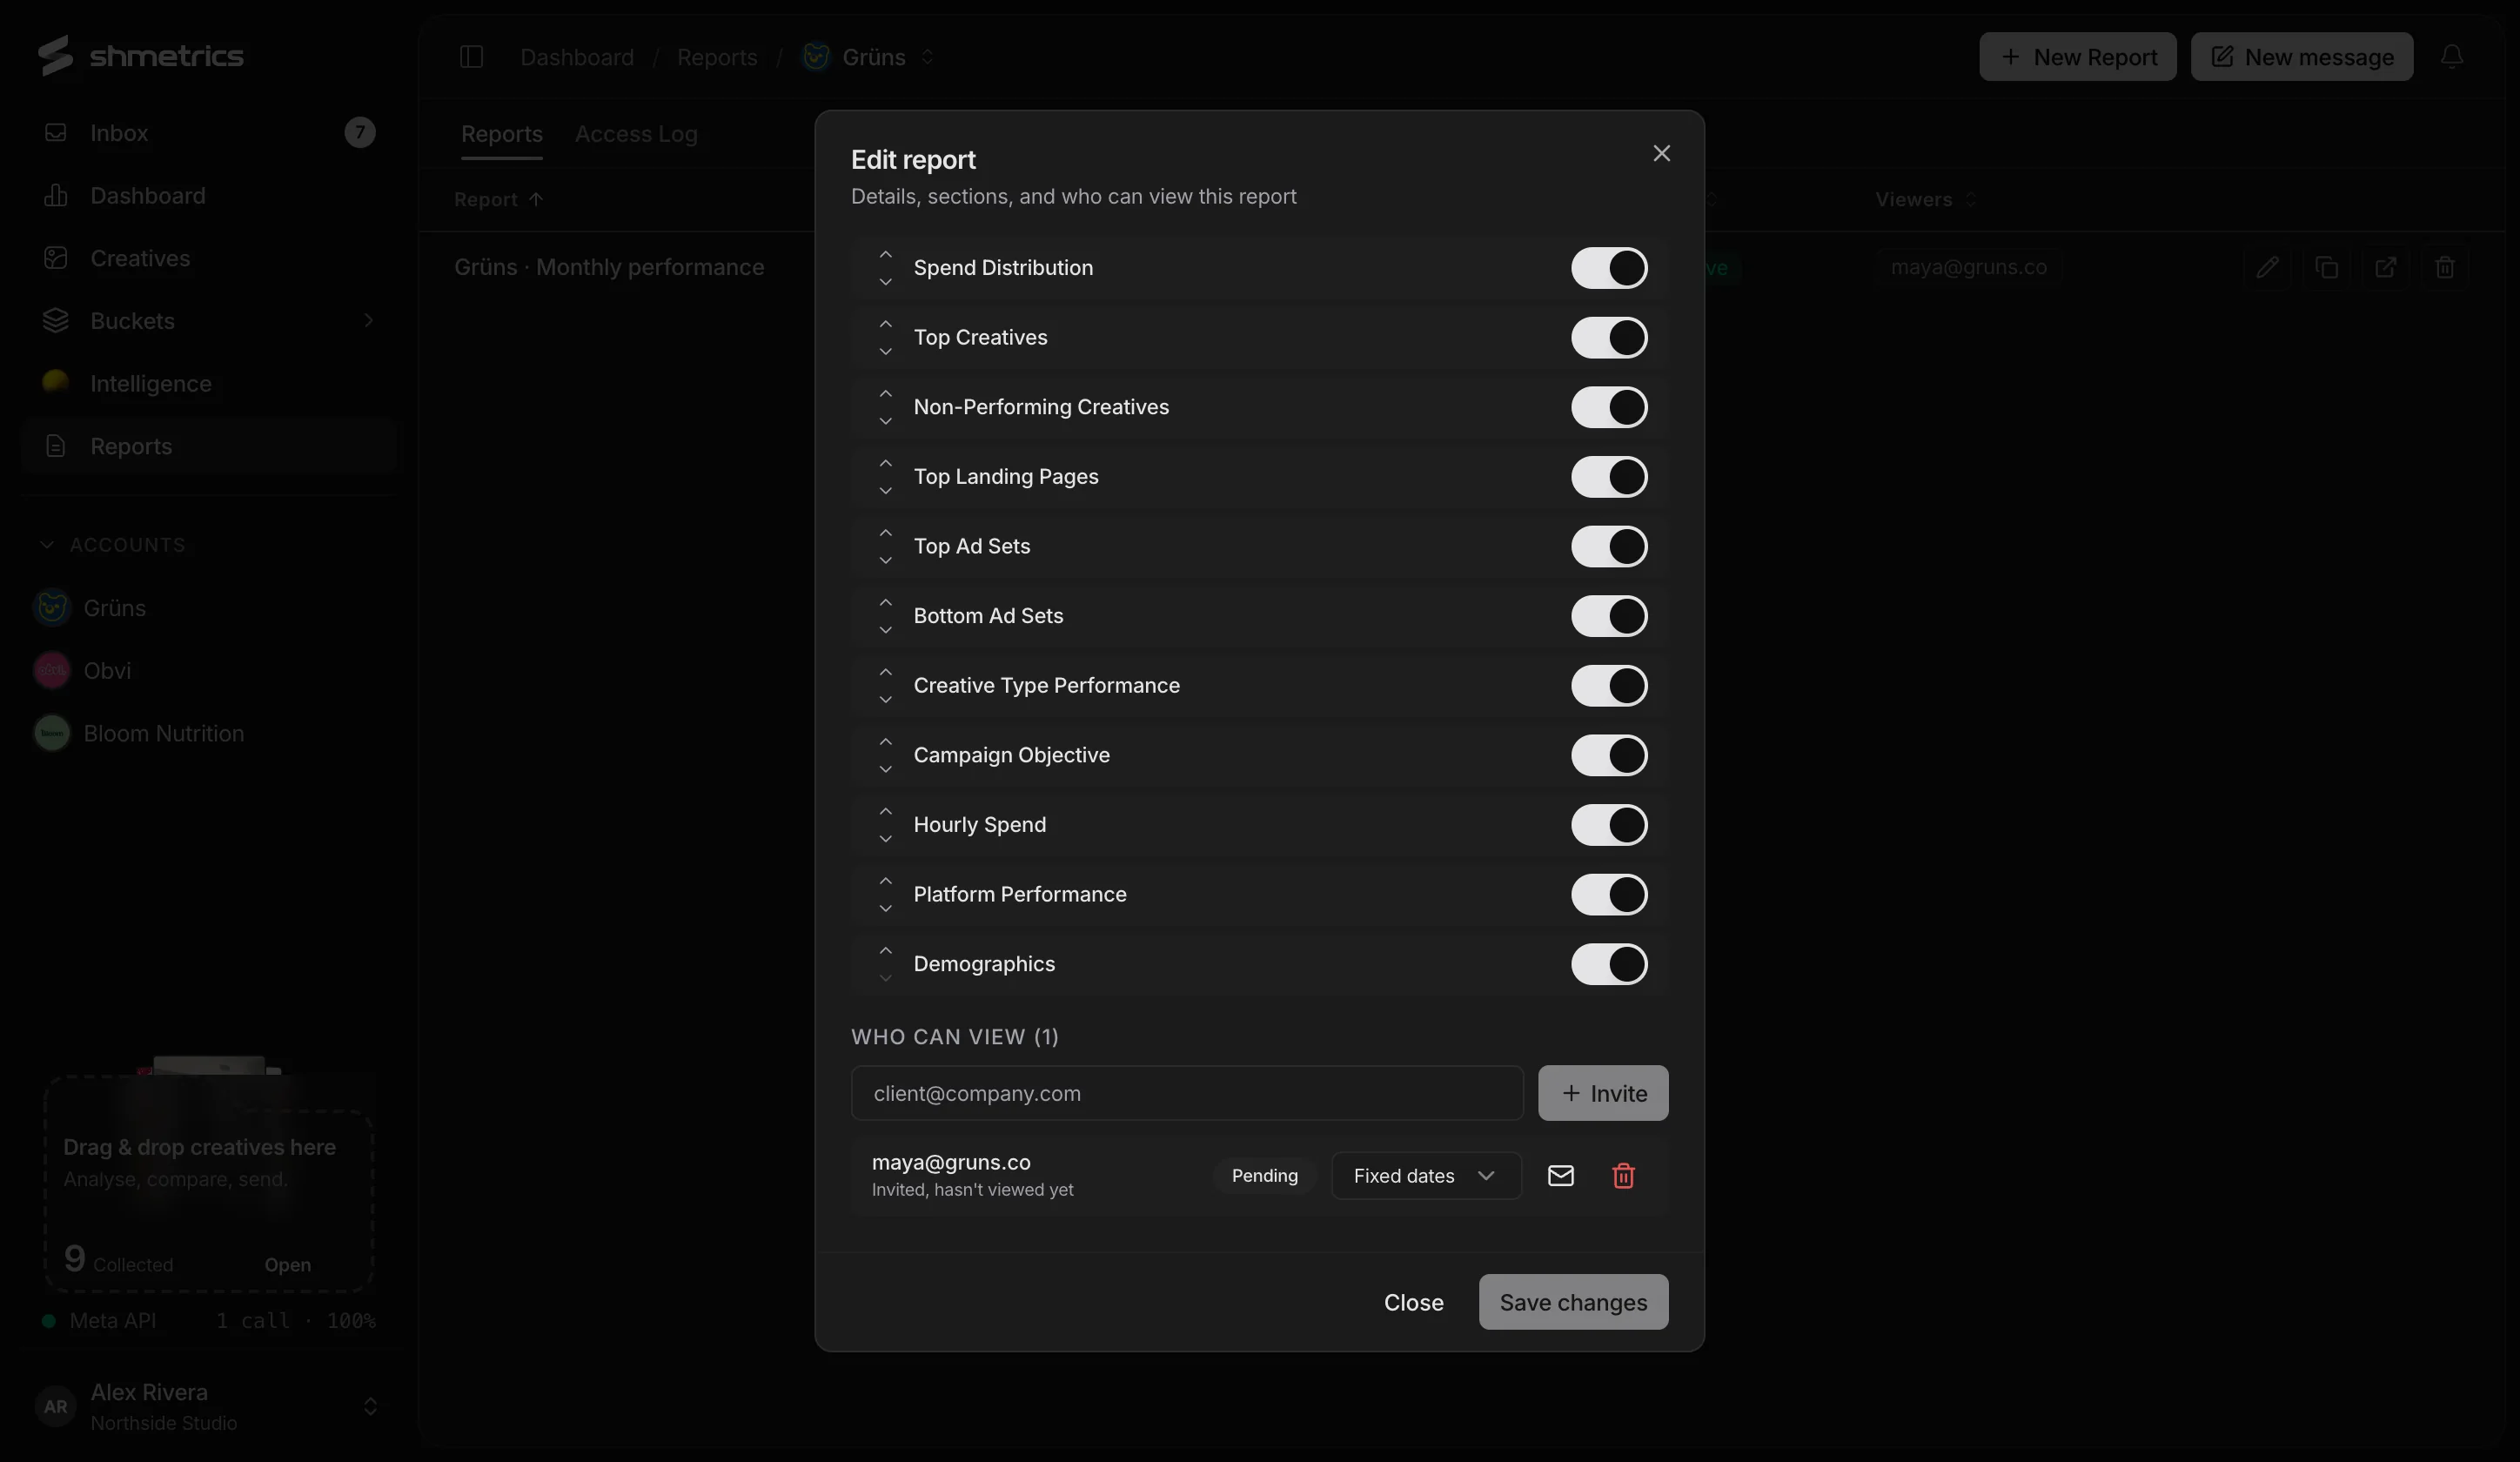2520x1462 pixels.
Task: Click the Inbox tray icon
Action: (56, 132)
